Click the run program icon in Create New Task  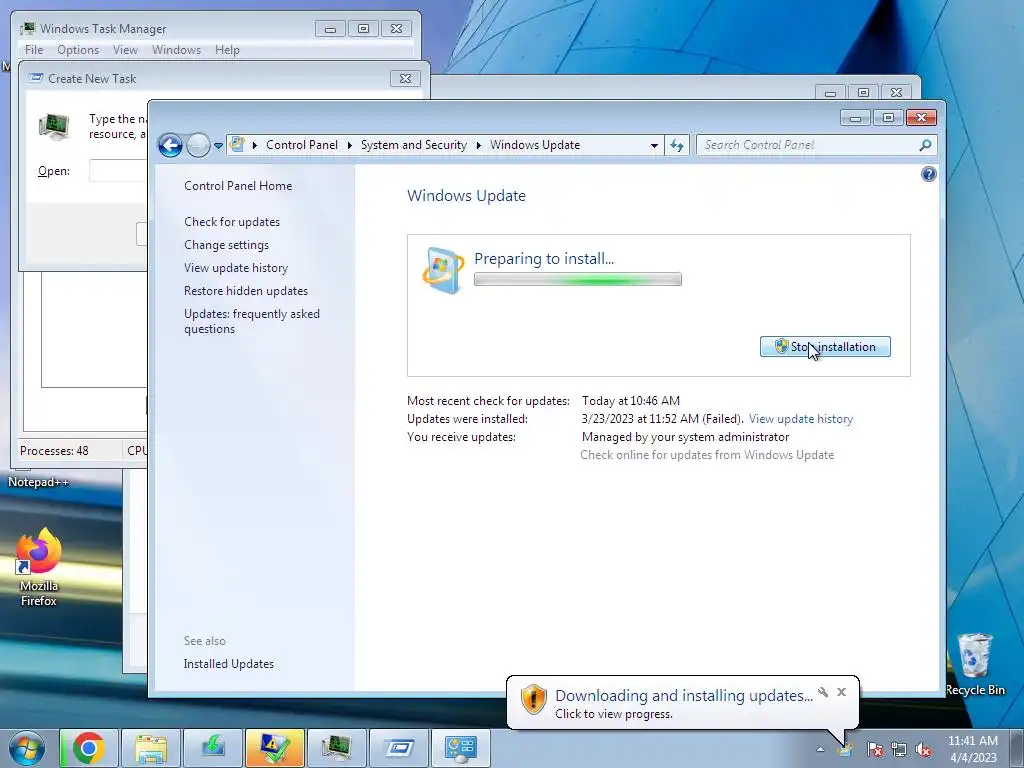tap(54, 127)
